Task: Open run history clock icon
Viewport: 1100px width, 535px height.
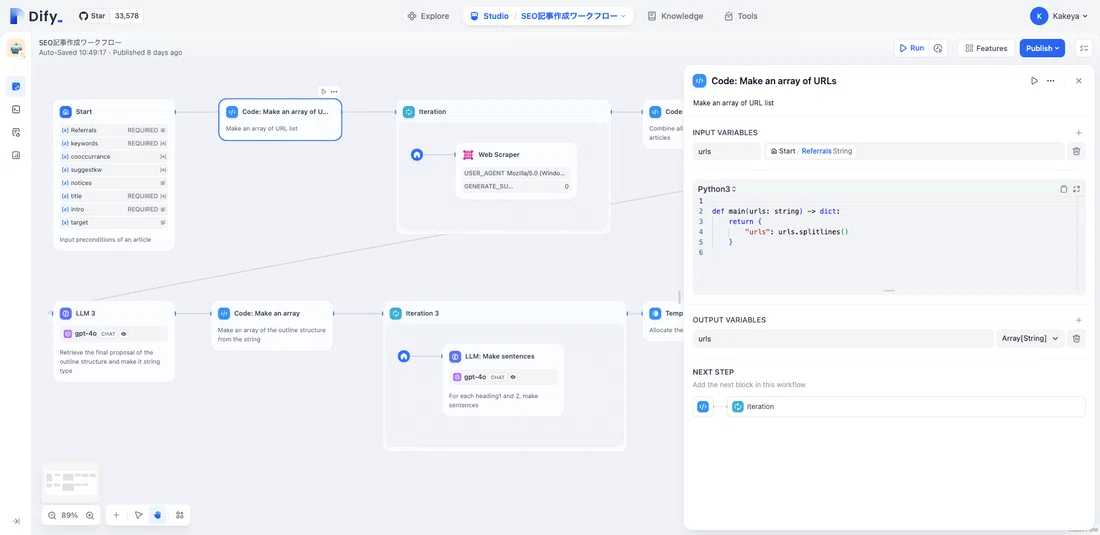Action: (x=938, y=48)
